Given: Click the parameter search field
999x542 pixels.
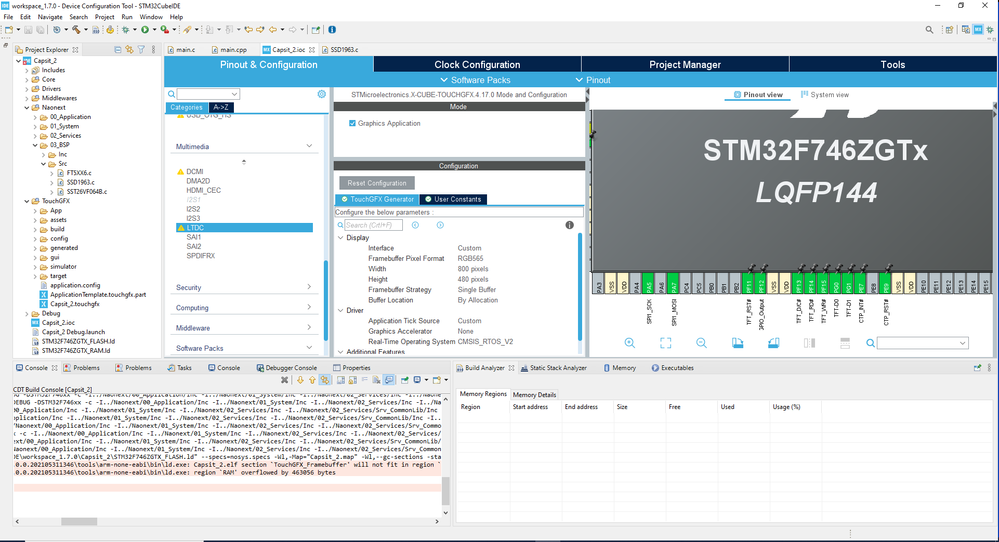Looking at the screenshot, I should pyautogui.click(x=373, y=225).
